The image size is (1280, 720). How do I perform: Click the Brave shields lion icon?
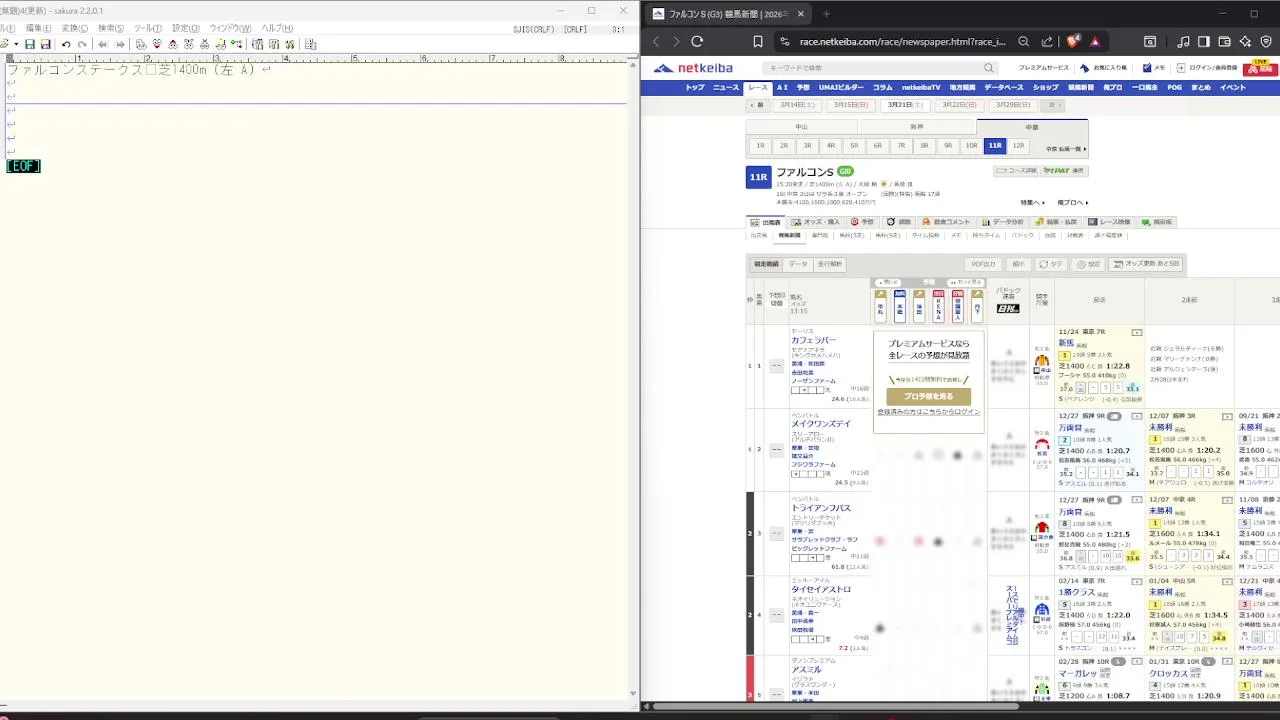pos(1073,41)
